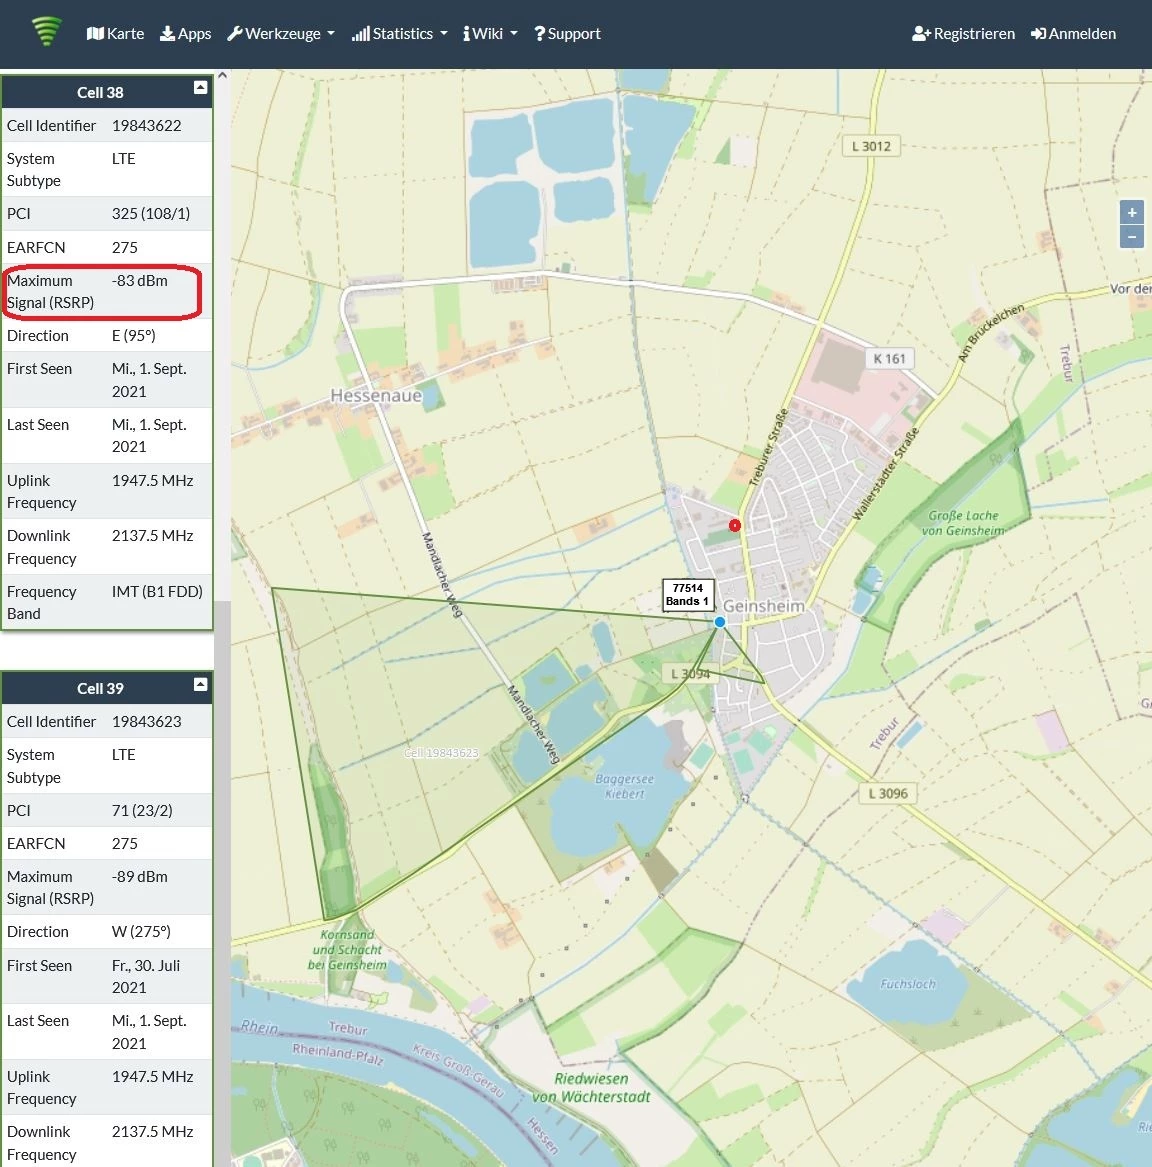Viewport: 1152px width, 1167px height.
Task: Click the Cell 19843623 coverage label
Action: (441, 753)
